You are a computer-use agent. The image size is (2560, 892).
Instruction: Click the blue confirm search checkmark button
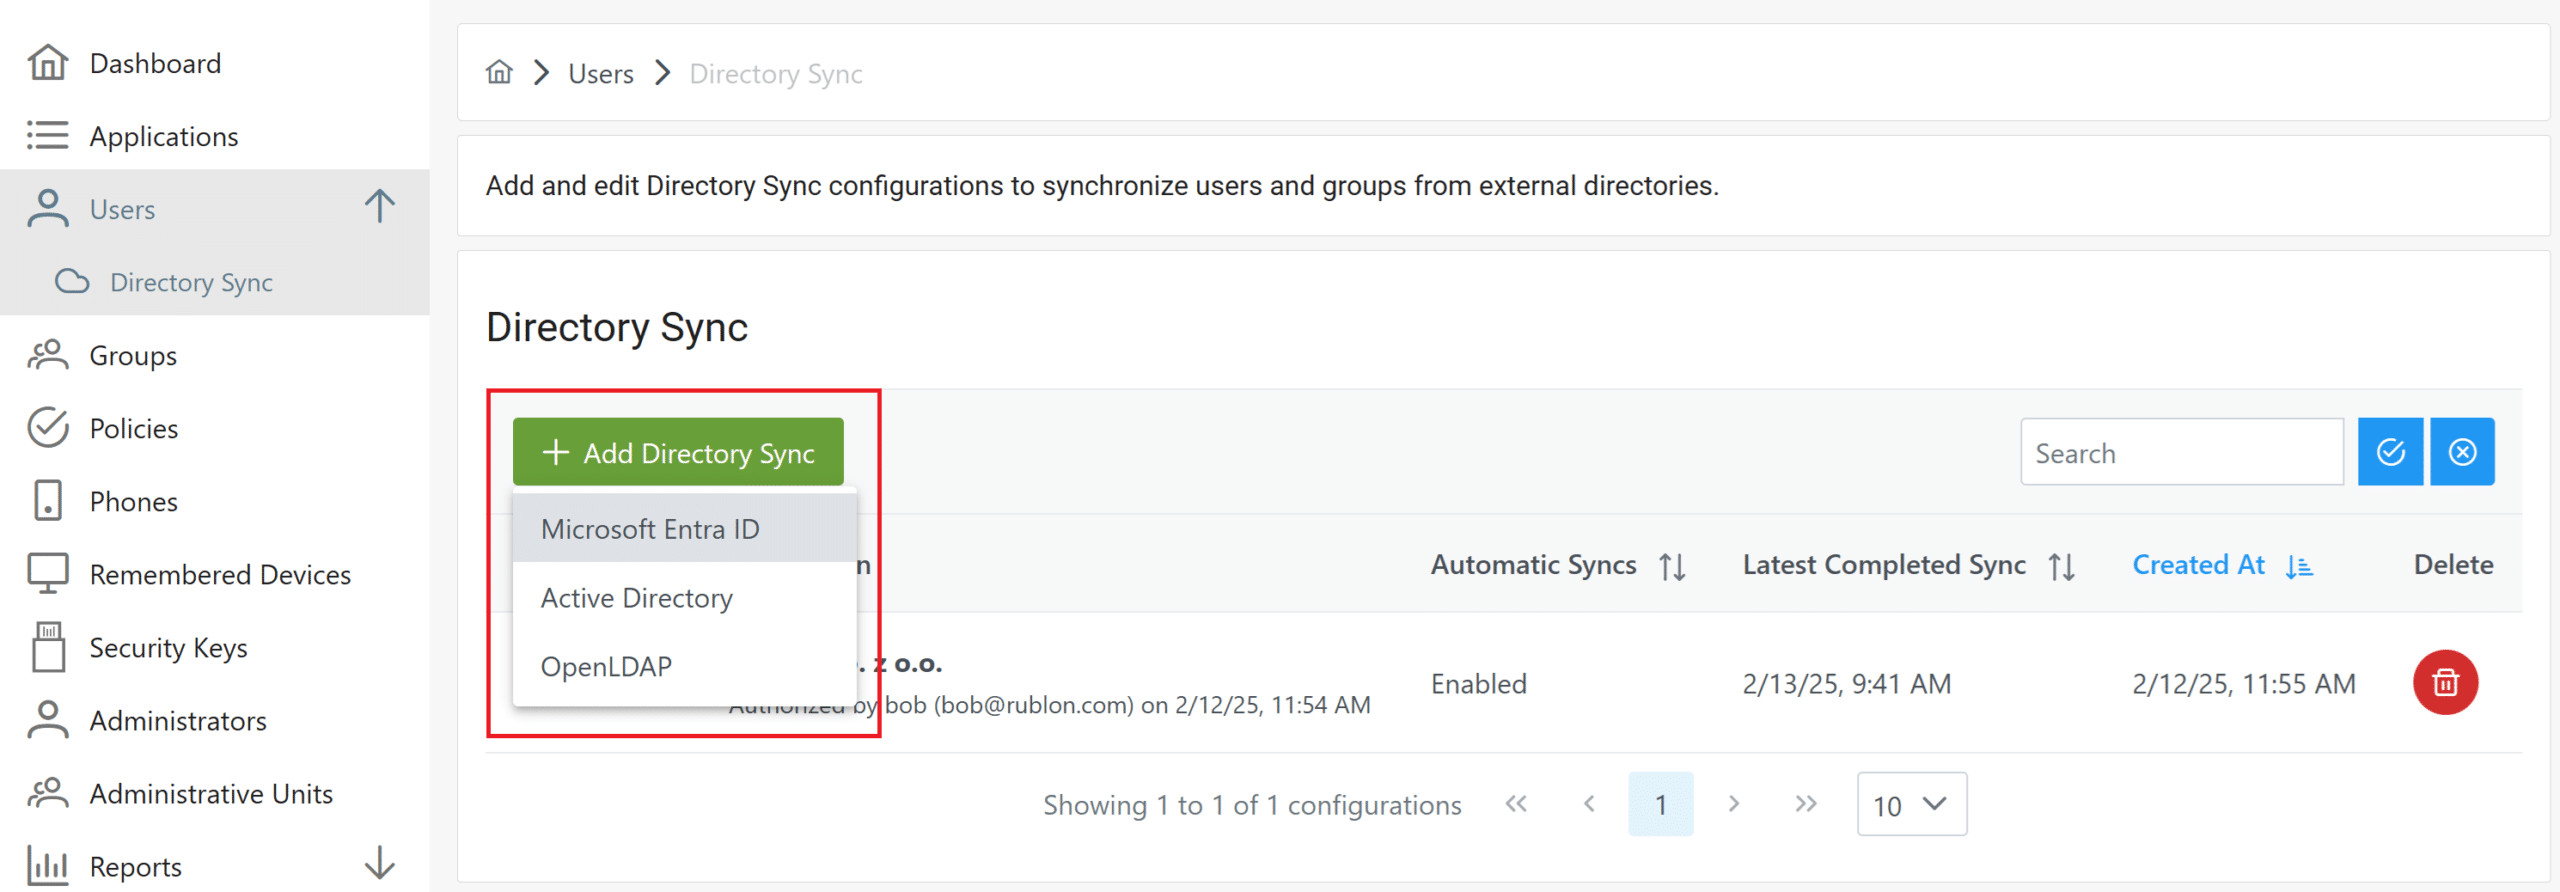2390,452
